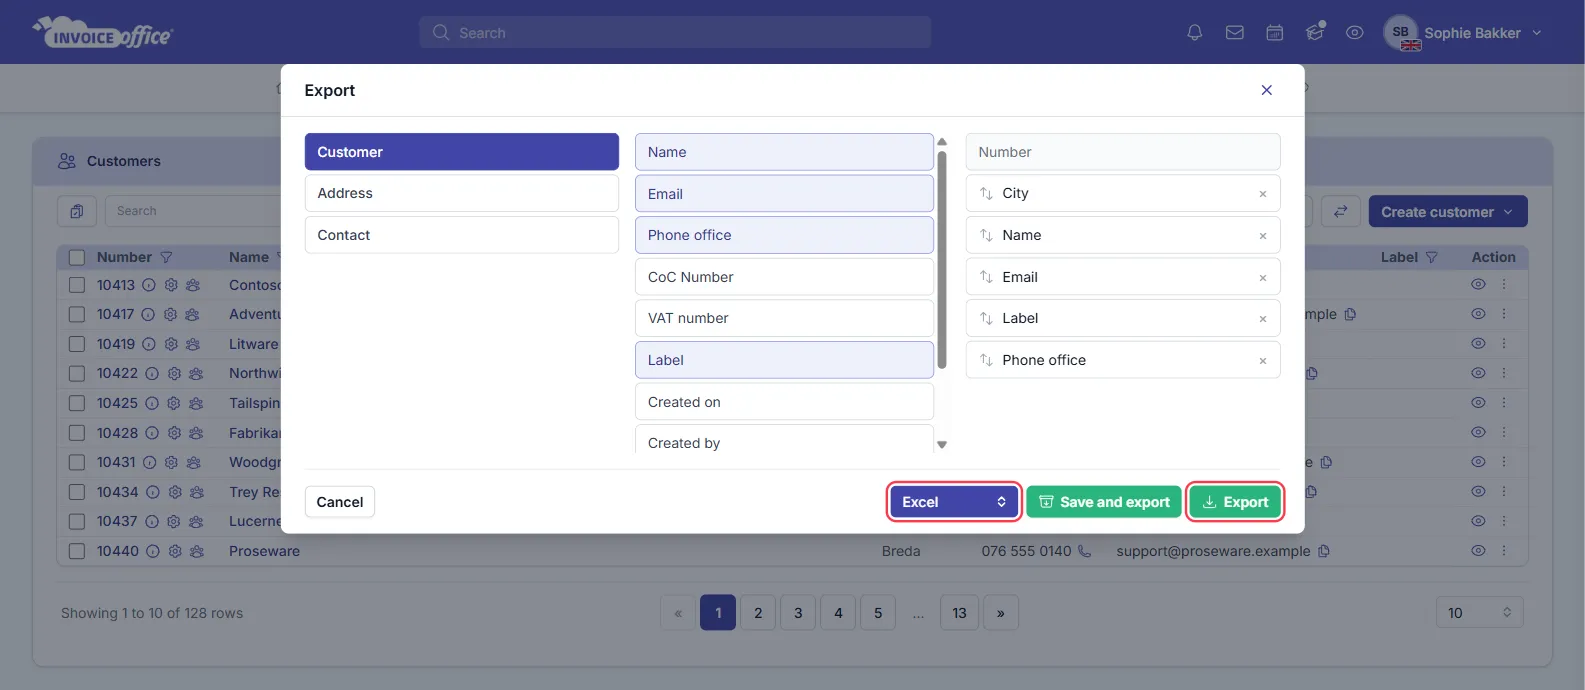Open notifications bell icon
The image size is (1585, 690).
(x=1194, y=33)
